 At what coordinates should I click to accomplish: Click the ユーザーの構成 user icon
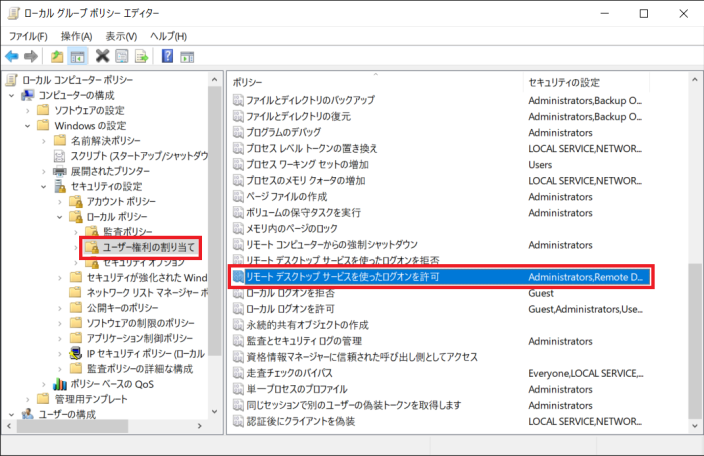point(28,413)
